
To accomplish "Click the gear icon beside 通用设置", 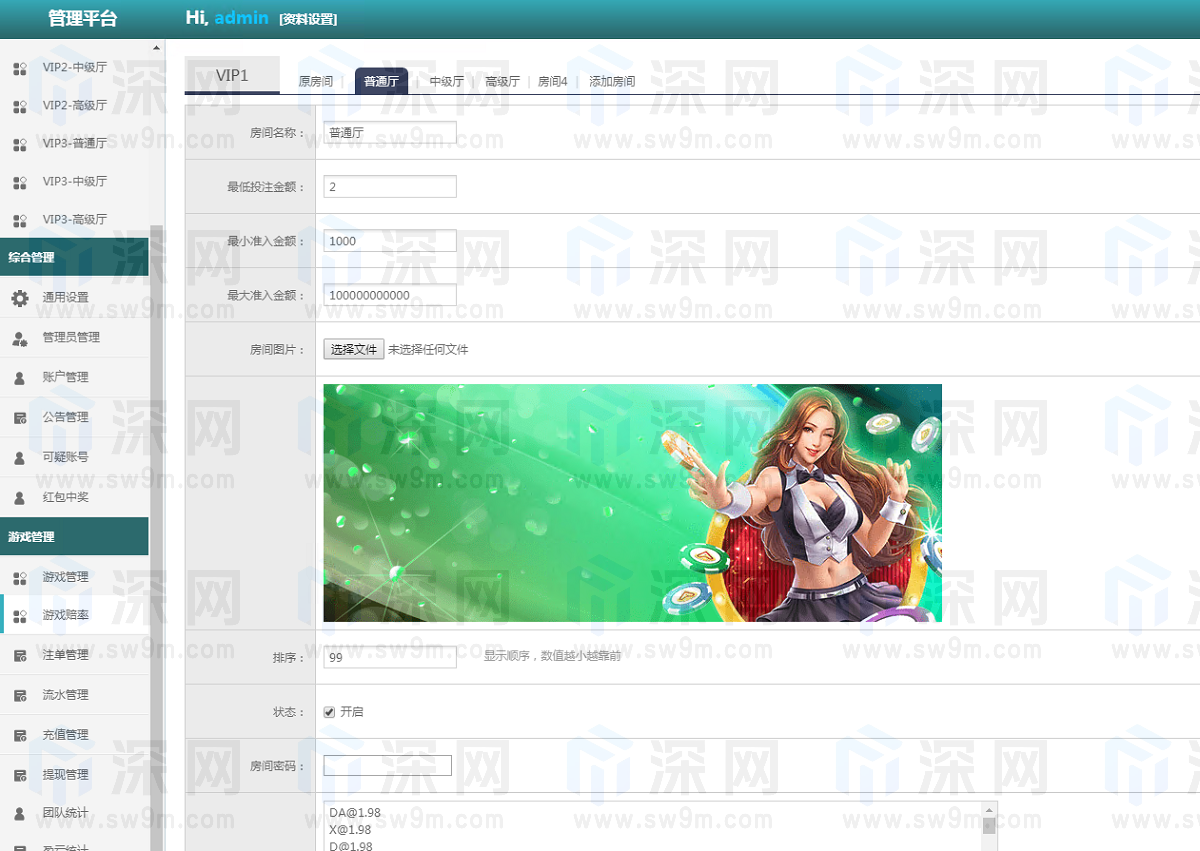I will [x=20, y=298].
